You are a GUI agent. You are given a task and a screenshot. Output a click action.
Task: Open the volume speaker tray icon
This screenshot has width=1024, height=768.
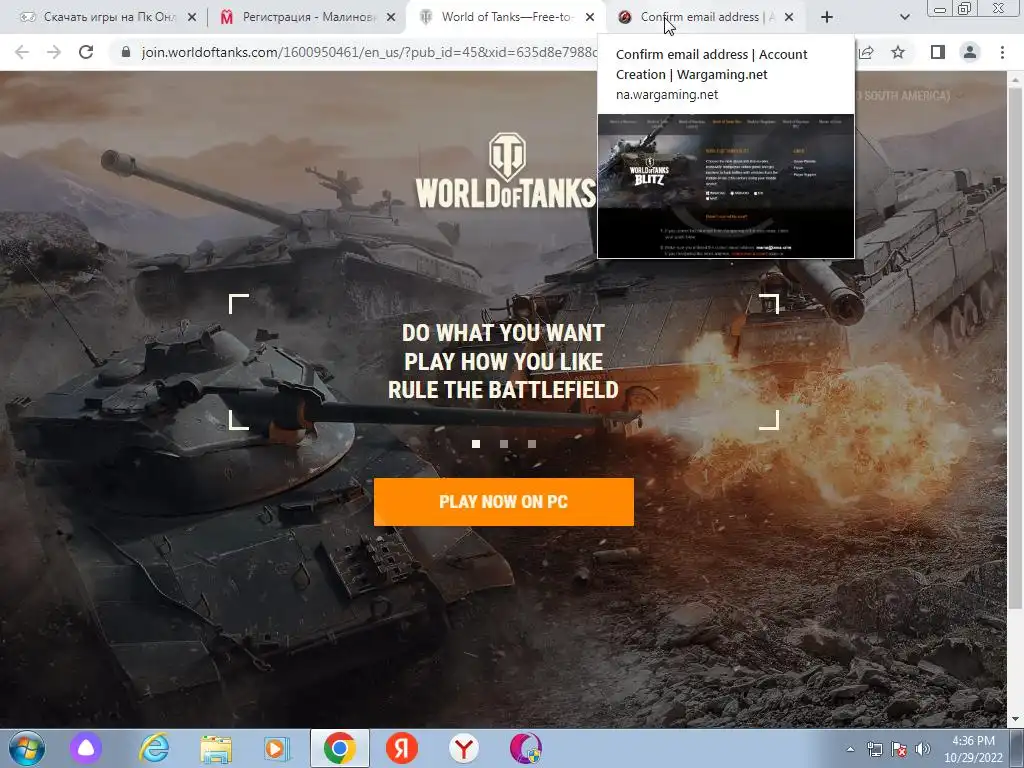(x=923, y=750)
